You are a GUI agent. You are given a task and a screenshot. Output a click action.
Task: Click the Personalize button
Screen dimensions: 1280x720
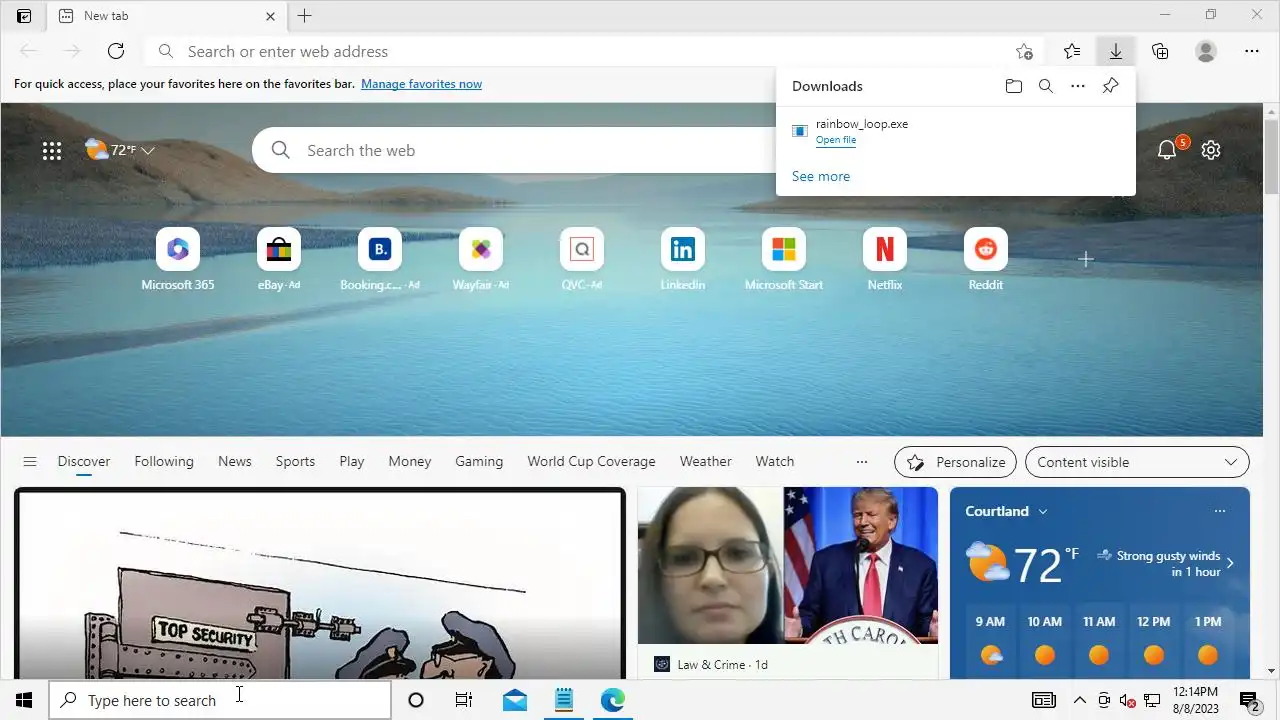click(x=955, y=462)
